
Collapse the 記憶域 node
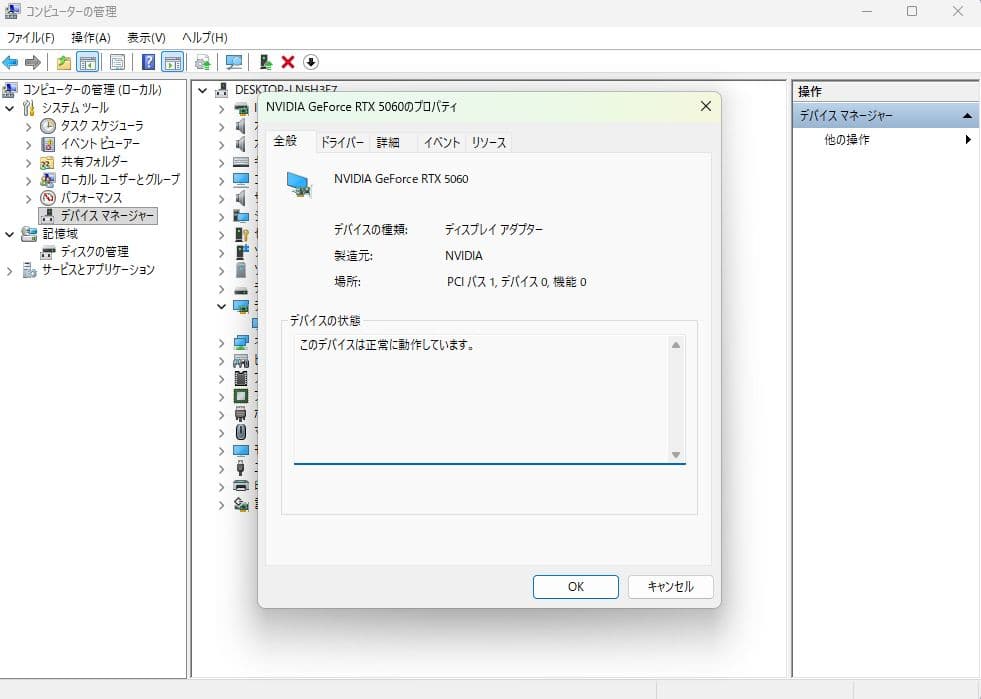(x=9, y=235)
